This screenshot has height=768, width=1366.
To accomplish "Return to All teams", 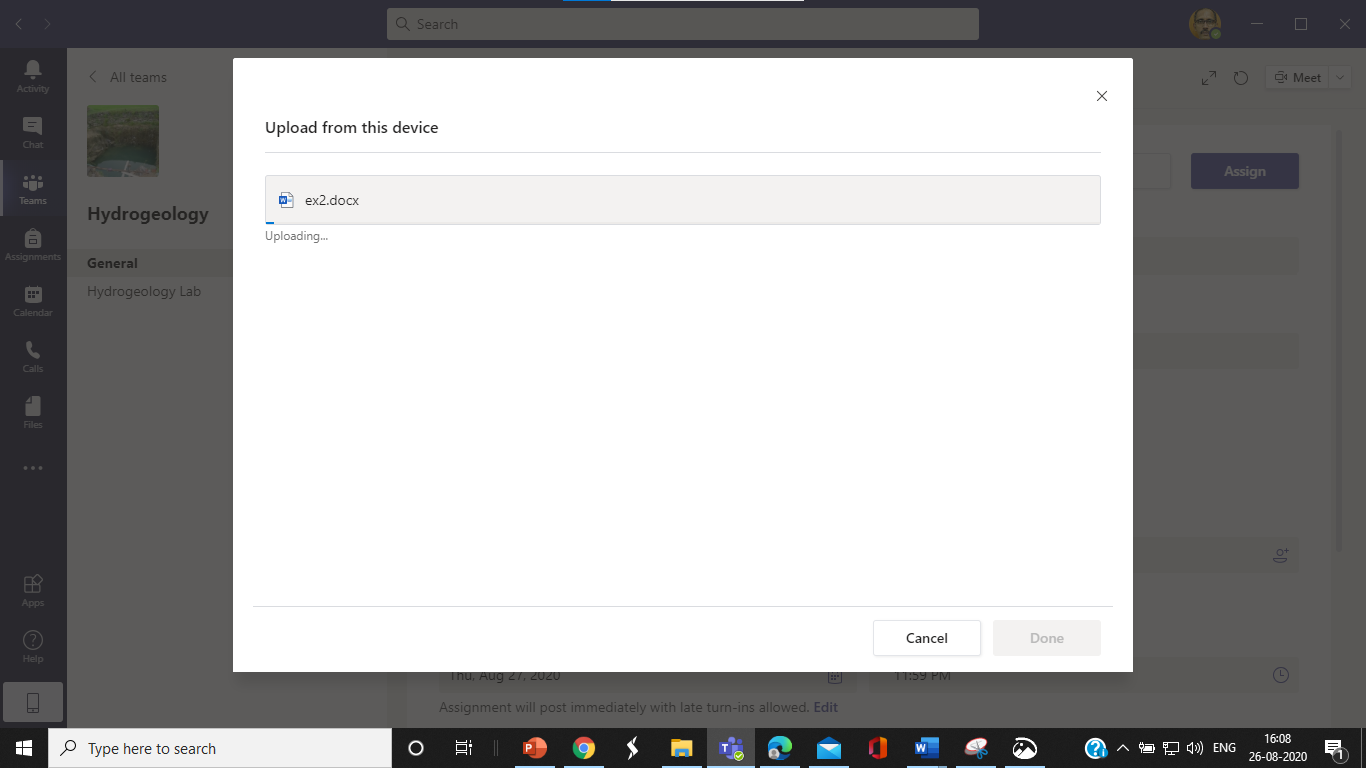I will 127,77.
